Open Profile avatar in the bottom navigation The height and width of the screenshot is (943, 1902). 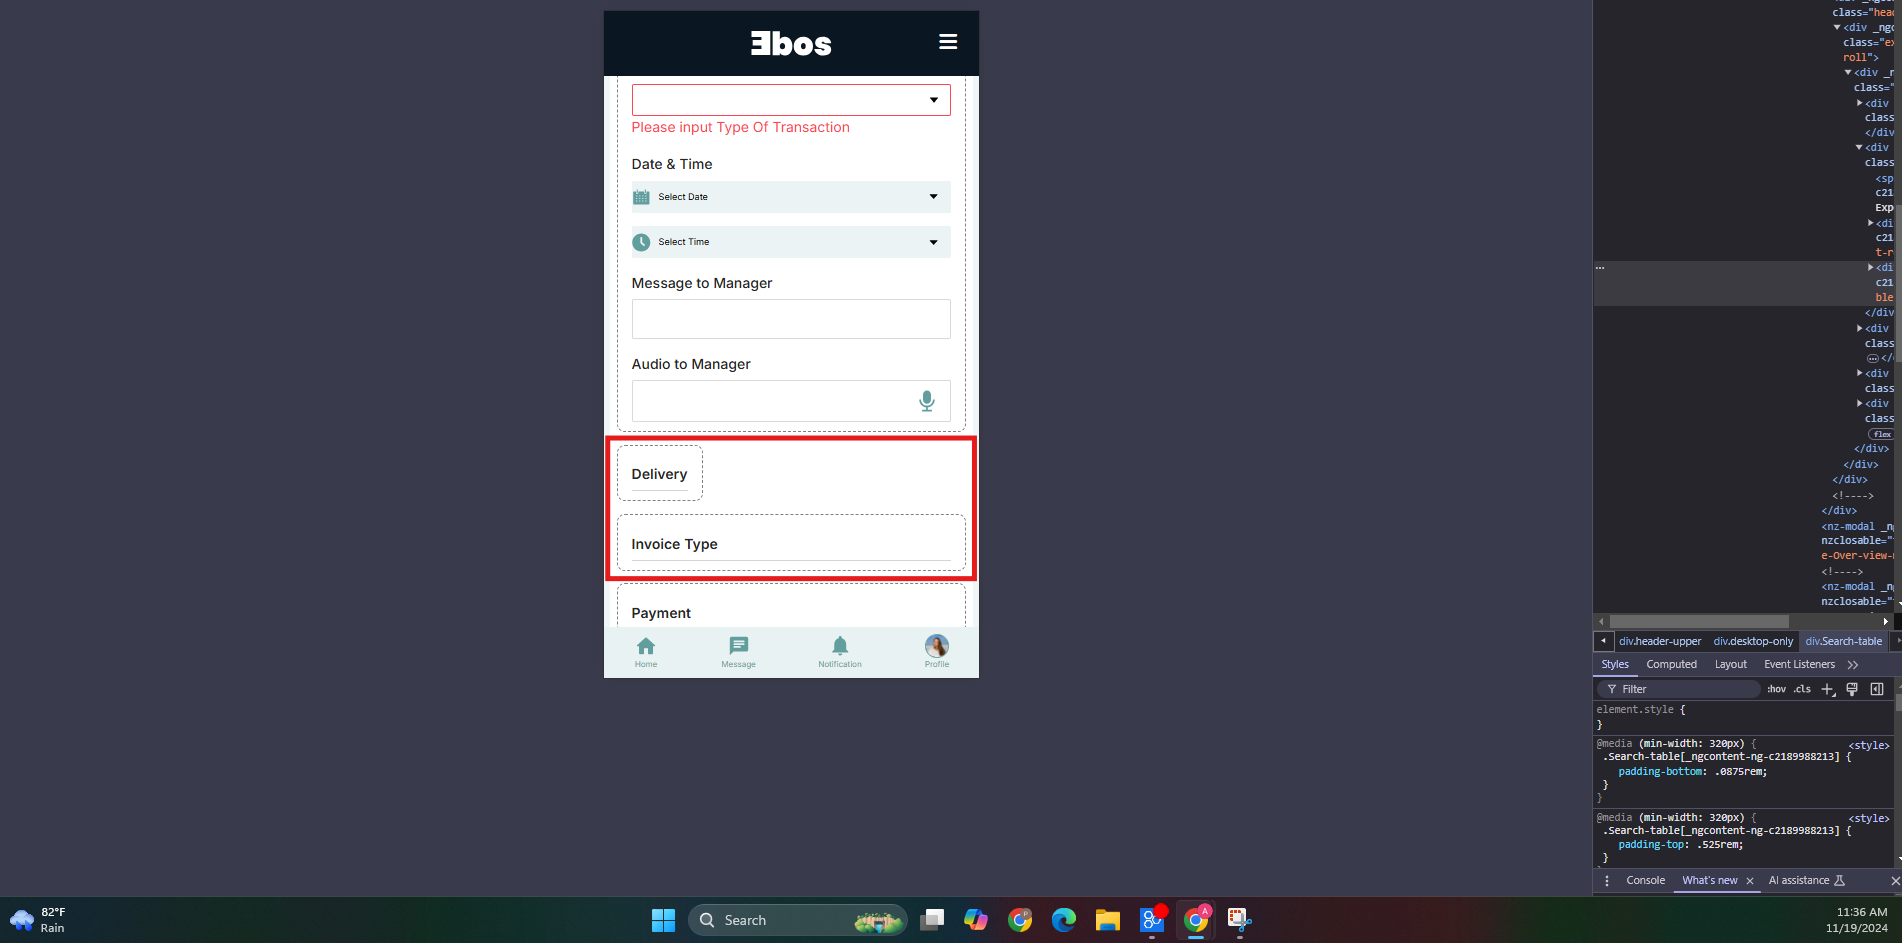[x=937, y=652]
